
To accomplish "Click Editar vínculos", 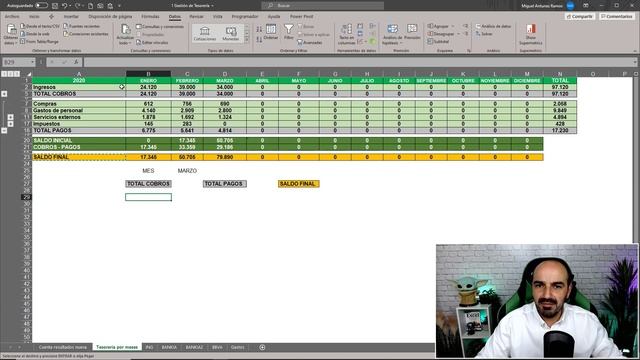I will (x=152, y=42).
